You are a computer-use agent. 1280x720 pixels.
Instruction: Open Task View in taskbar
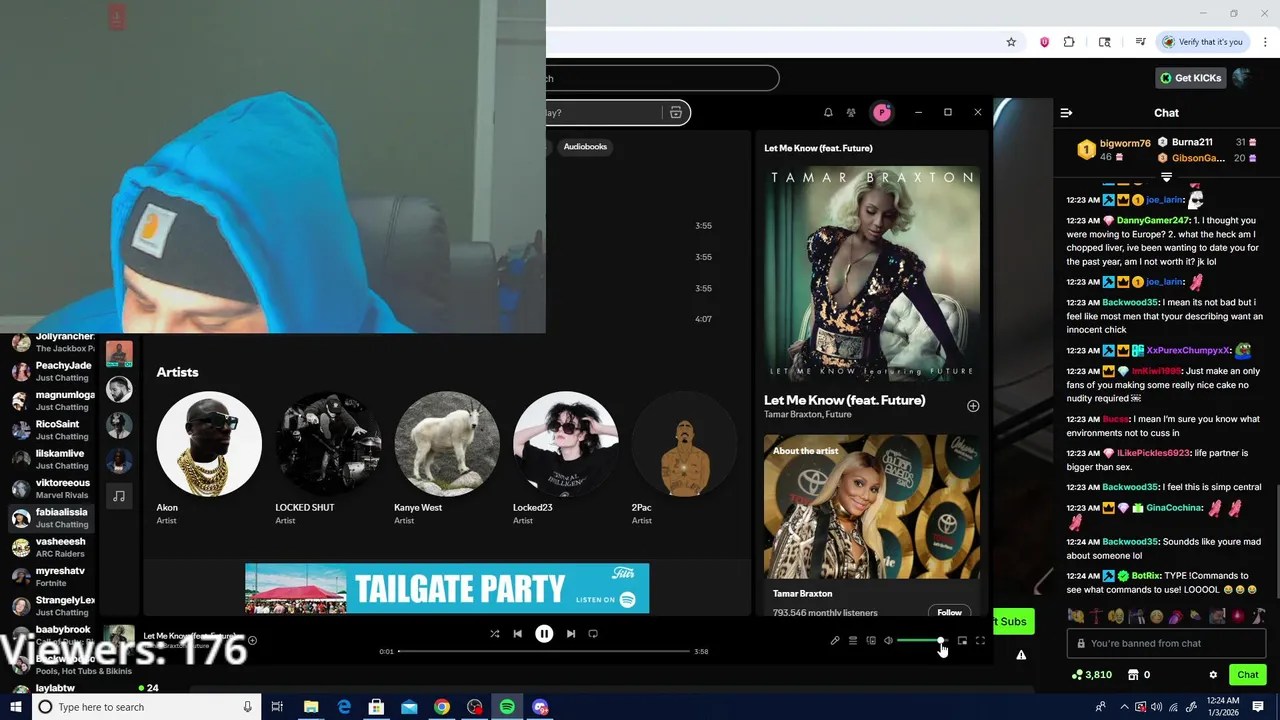click(x=277, y=707)
